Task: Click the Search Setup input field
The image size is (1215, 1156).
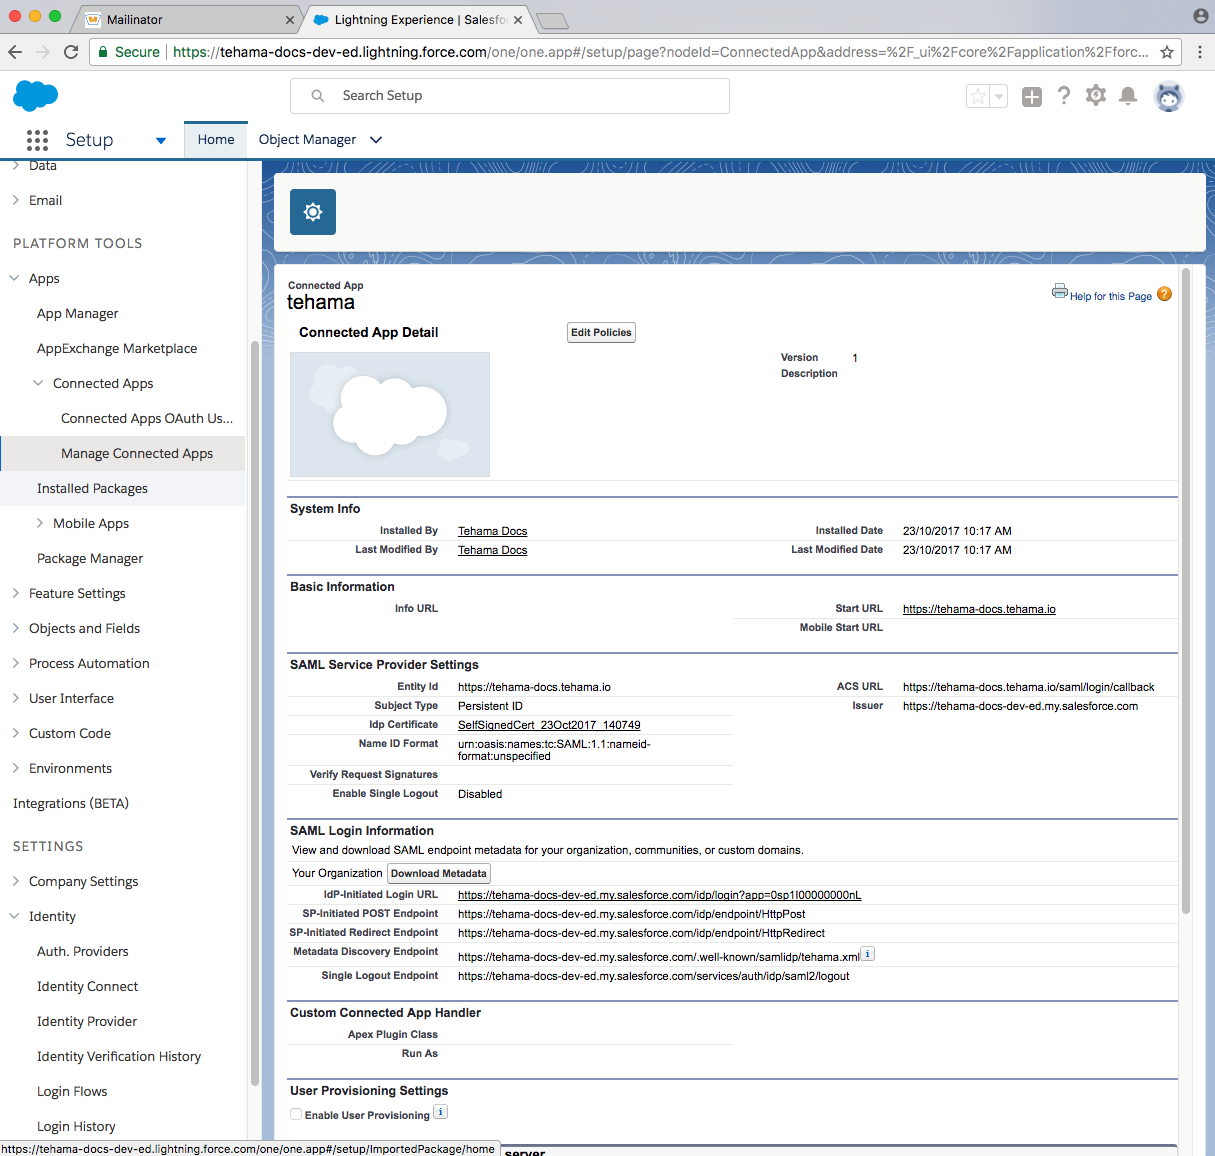Action: coord(510,96)
